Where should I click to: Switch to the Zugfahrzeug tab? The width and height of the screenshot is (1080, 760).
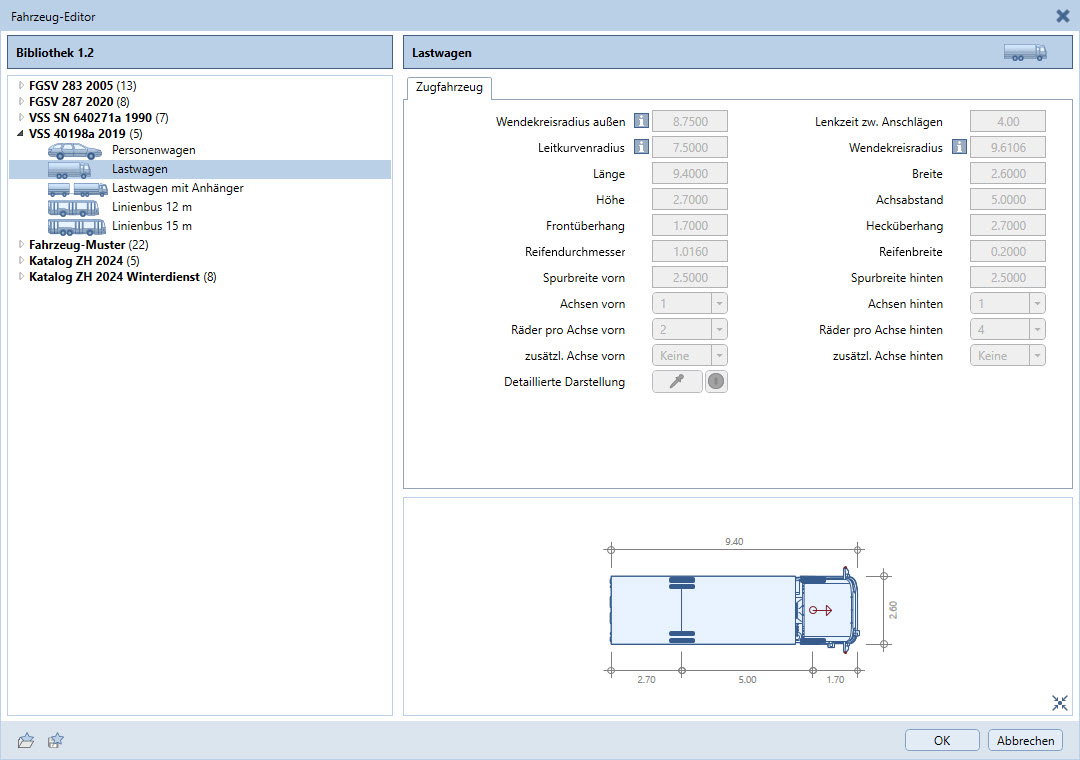(x=449, y=88)
